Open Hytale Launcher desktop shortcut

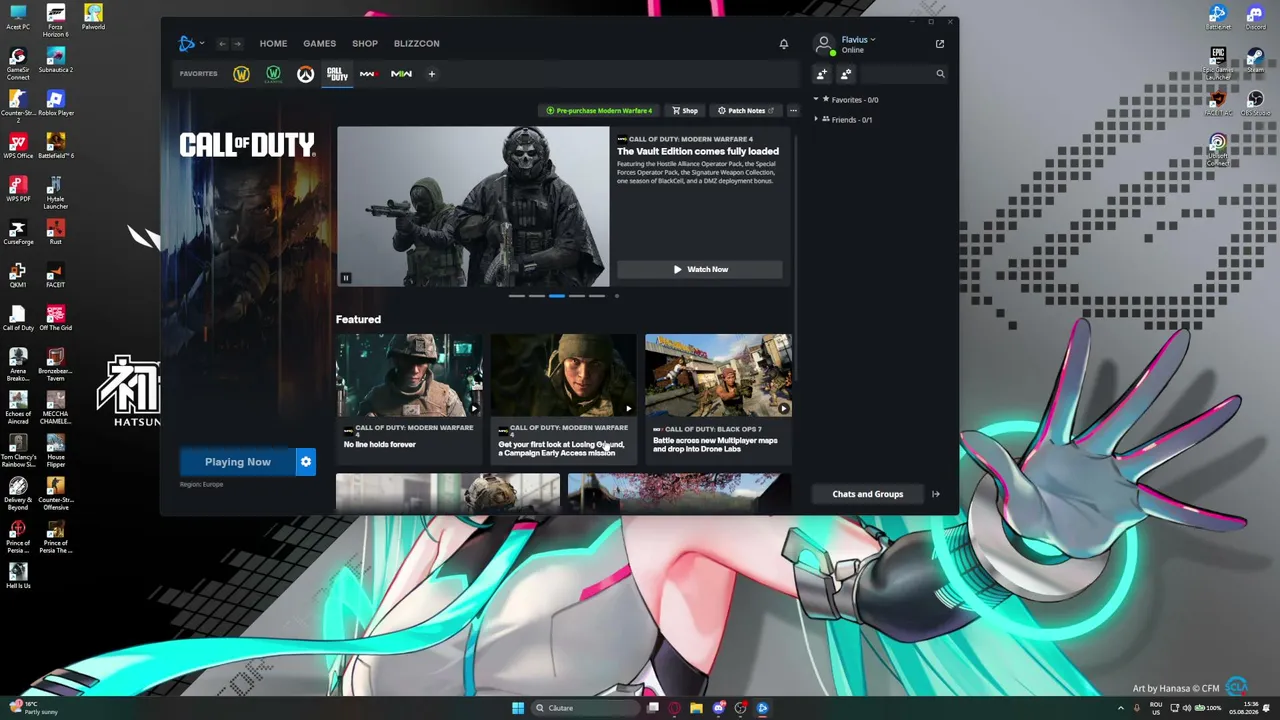point(56,193)
